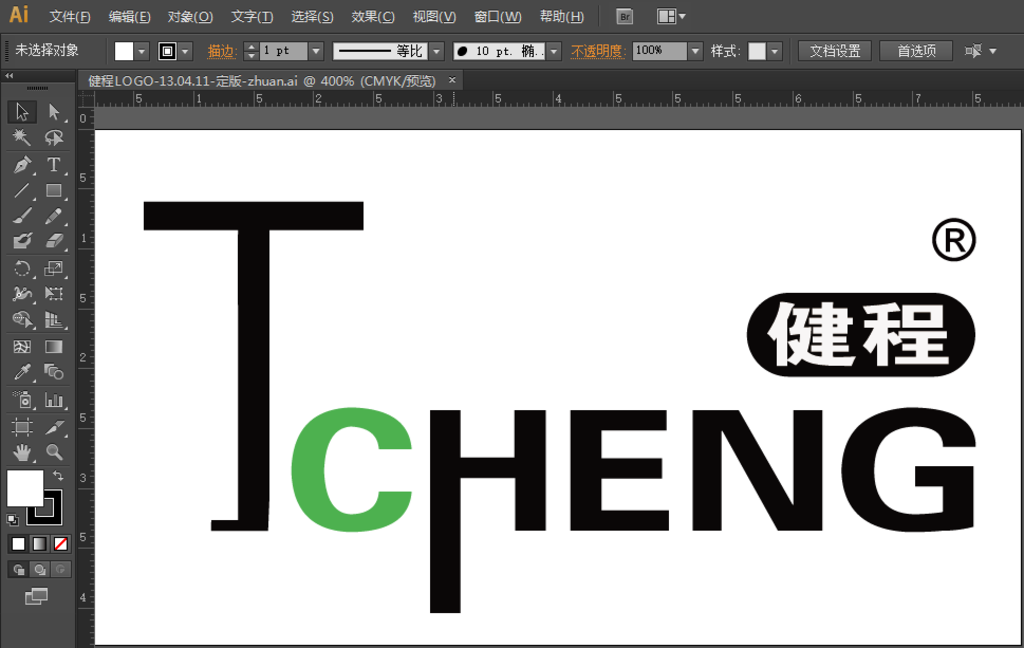Pick the Hand tool
Screen dimensions: 1024x648
[22, 452]
